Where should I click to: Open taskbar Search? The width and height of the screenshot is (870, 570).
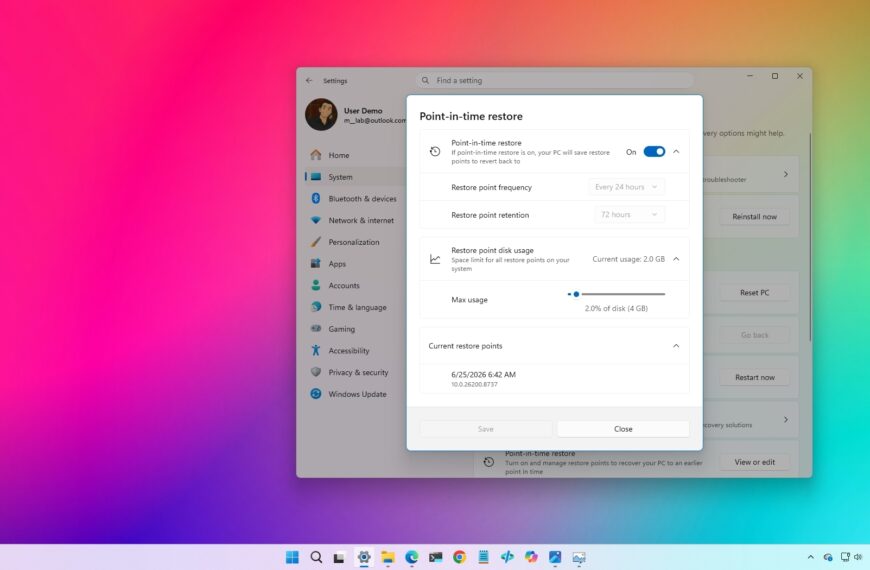click(316, 557)
